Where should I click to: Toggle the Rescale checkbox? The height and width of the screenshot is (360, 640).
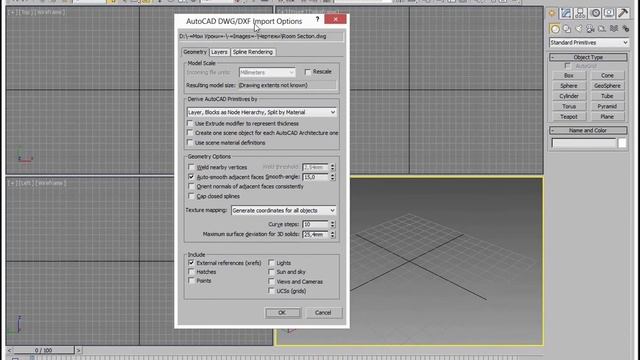click(x=308, y=72)
